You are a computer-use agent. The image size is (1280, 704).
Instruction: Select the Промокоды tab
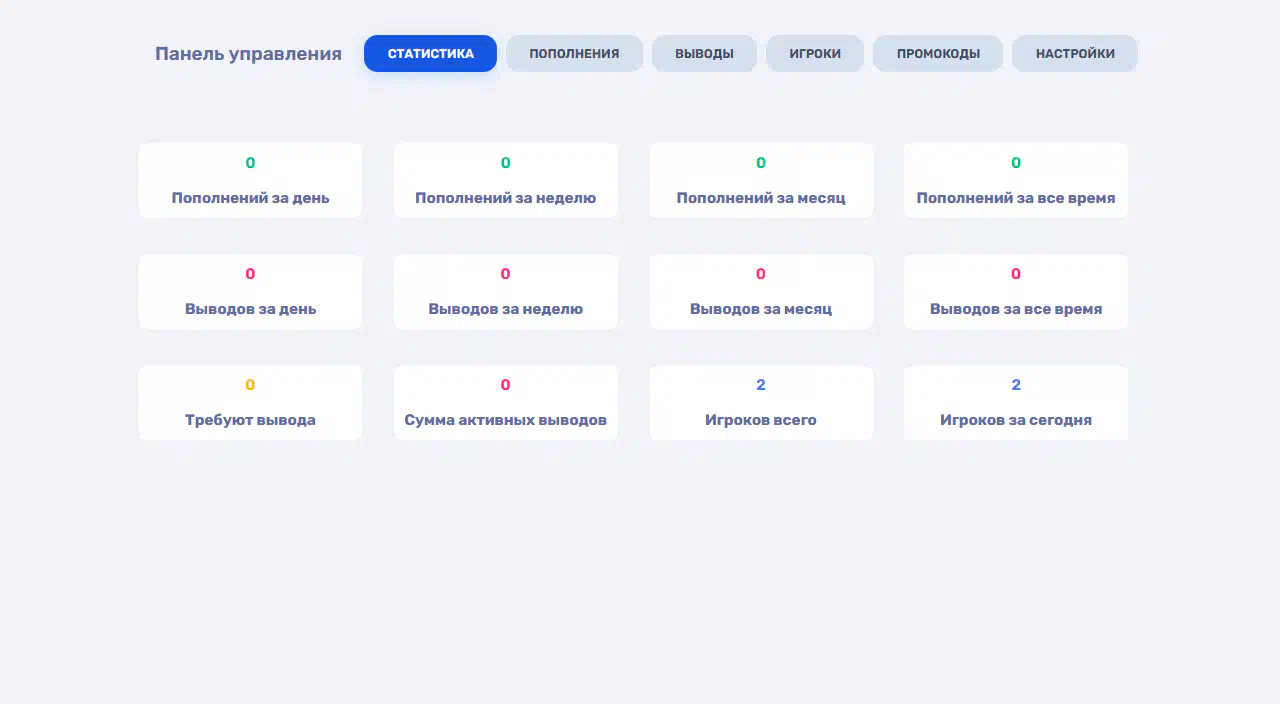point(938,54)
